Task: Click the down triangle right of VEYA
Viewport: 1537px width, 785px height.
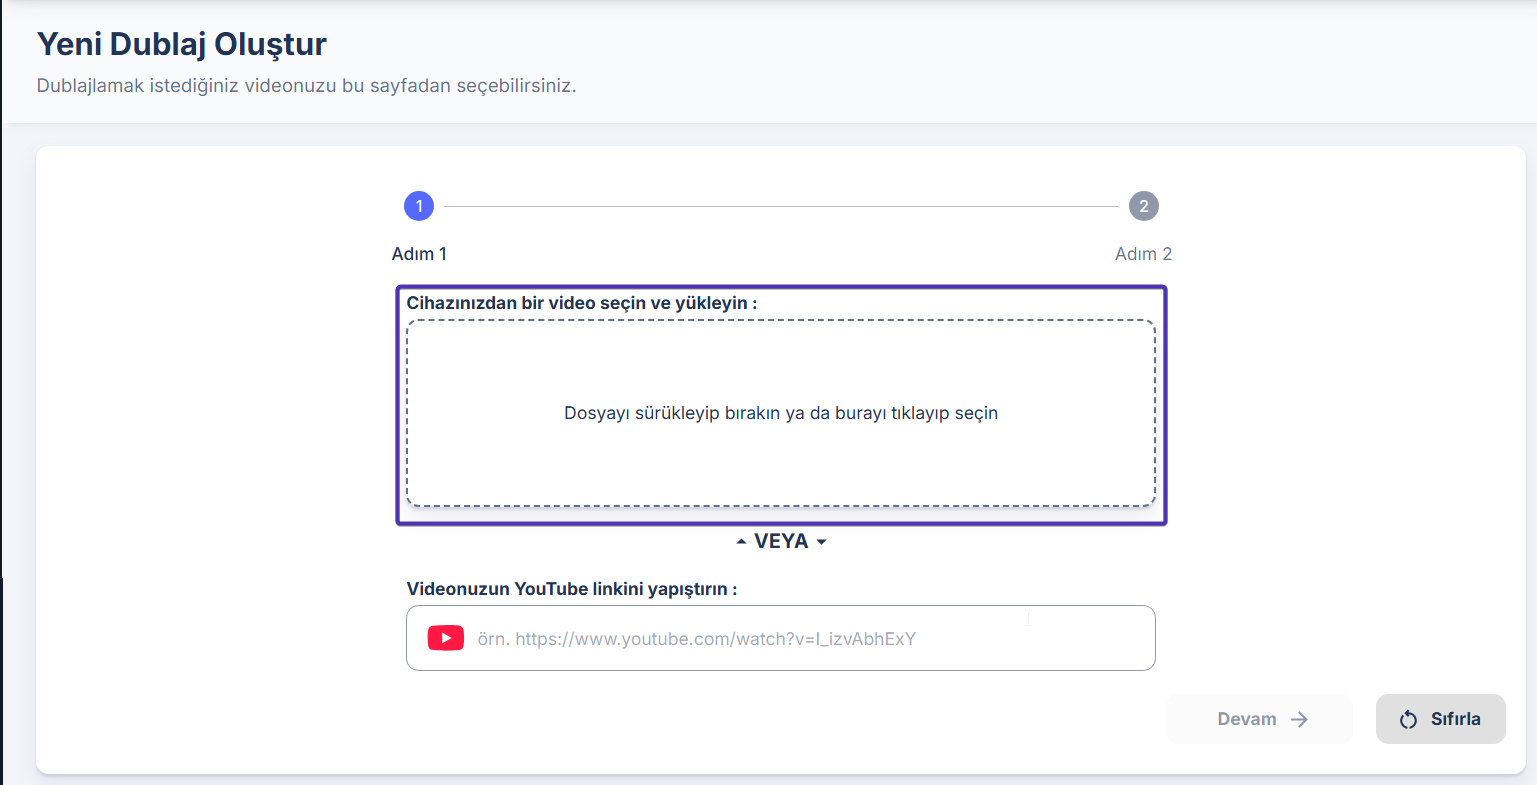Action: pos(821,542)
